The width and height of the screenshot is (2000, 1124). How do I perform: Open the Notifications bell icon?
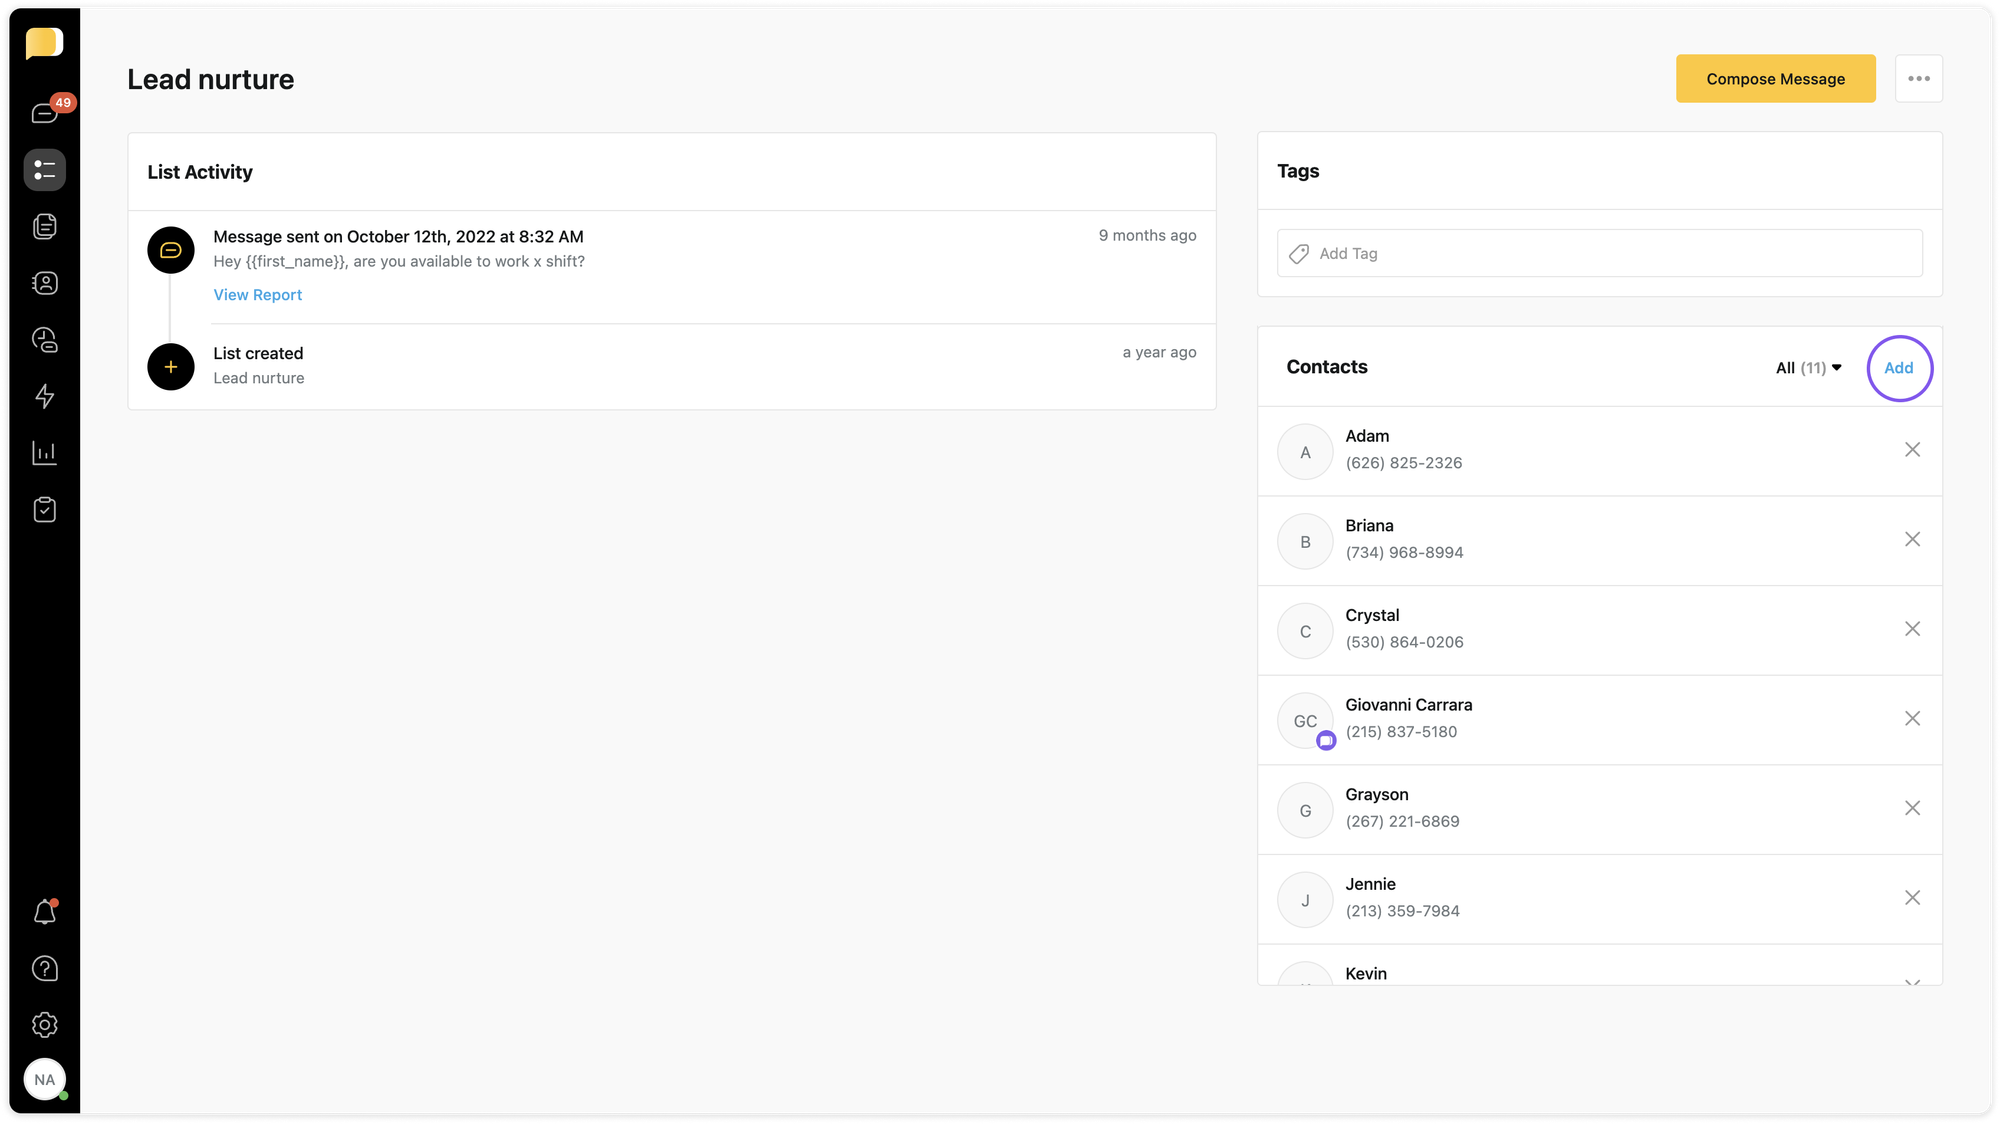pos(45,912)
